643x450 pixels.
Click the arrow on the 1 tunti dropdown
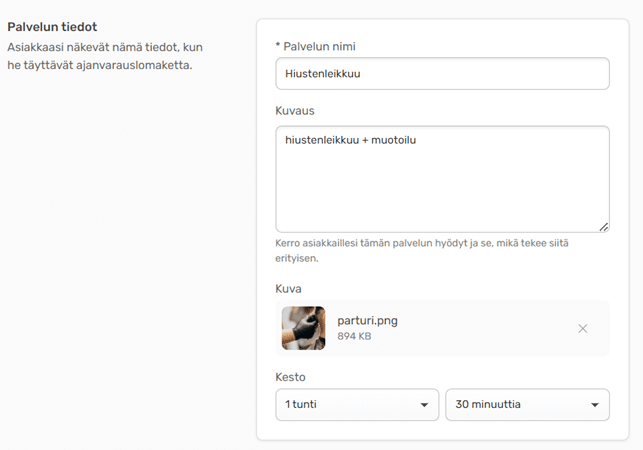coord(424,405)
